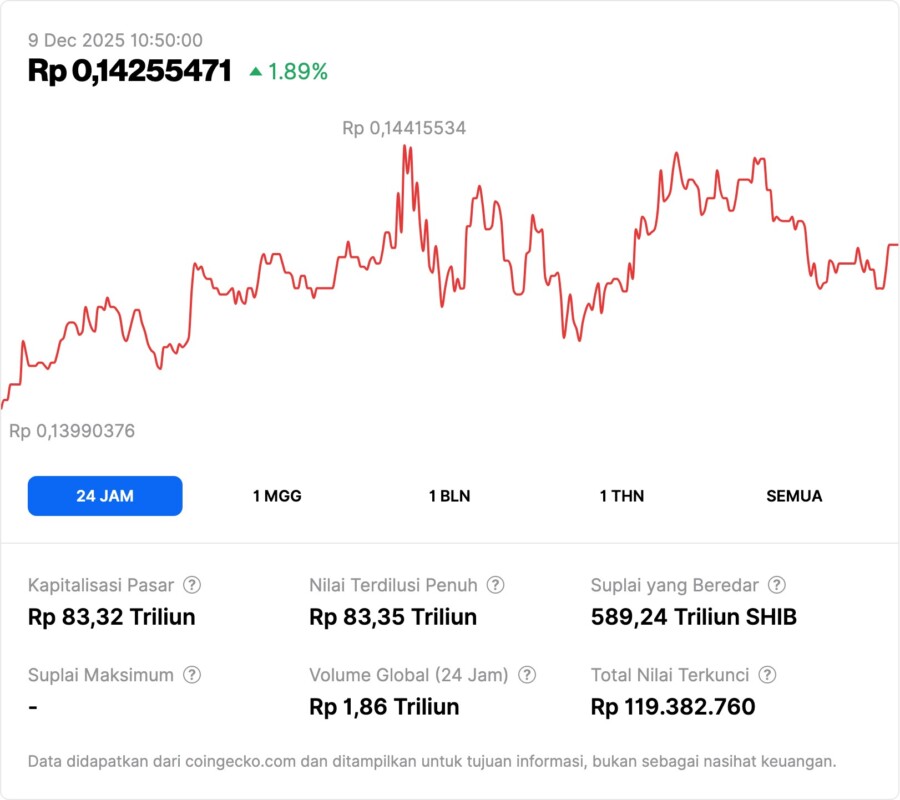Click the green up-arrow price change icon
The height and width of the screenshot is (800, 900).
(256, 72)
